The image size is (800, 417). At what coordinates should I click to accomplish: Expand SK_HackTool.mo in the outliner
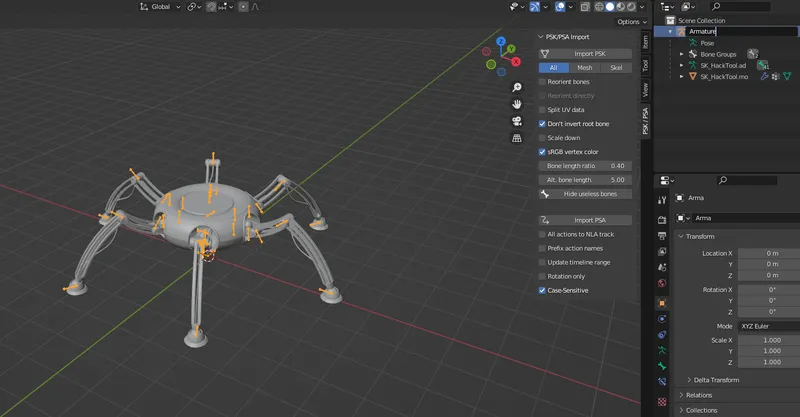682,77
